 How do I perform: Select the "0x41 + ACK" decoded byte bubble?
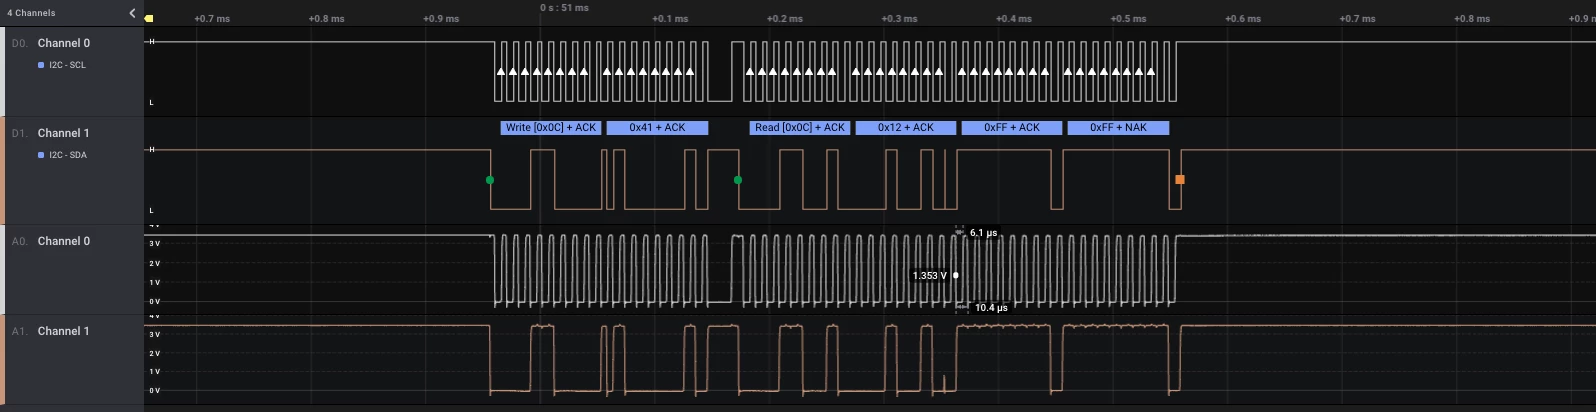coord(657,128)
